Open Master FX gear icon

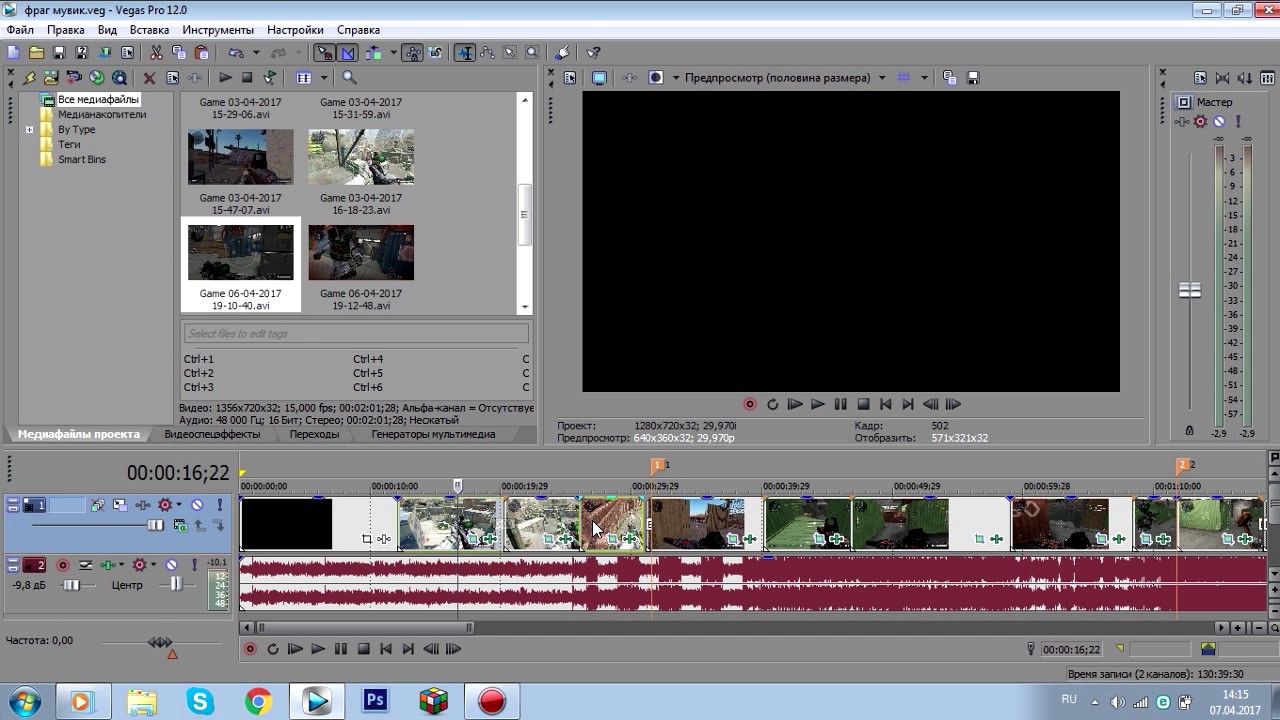coord(1200,121)
